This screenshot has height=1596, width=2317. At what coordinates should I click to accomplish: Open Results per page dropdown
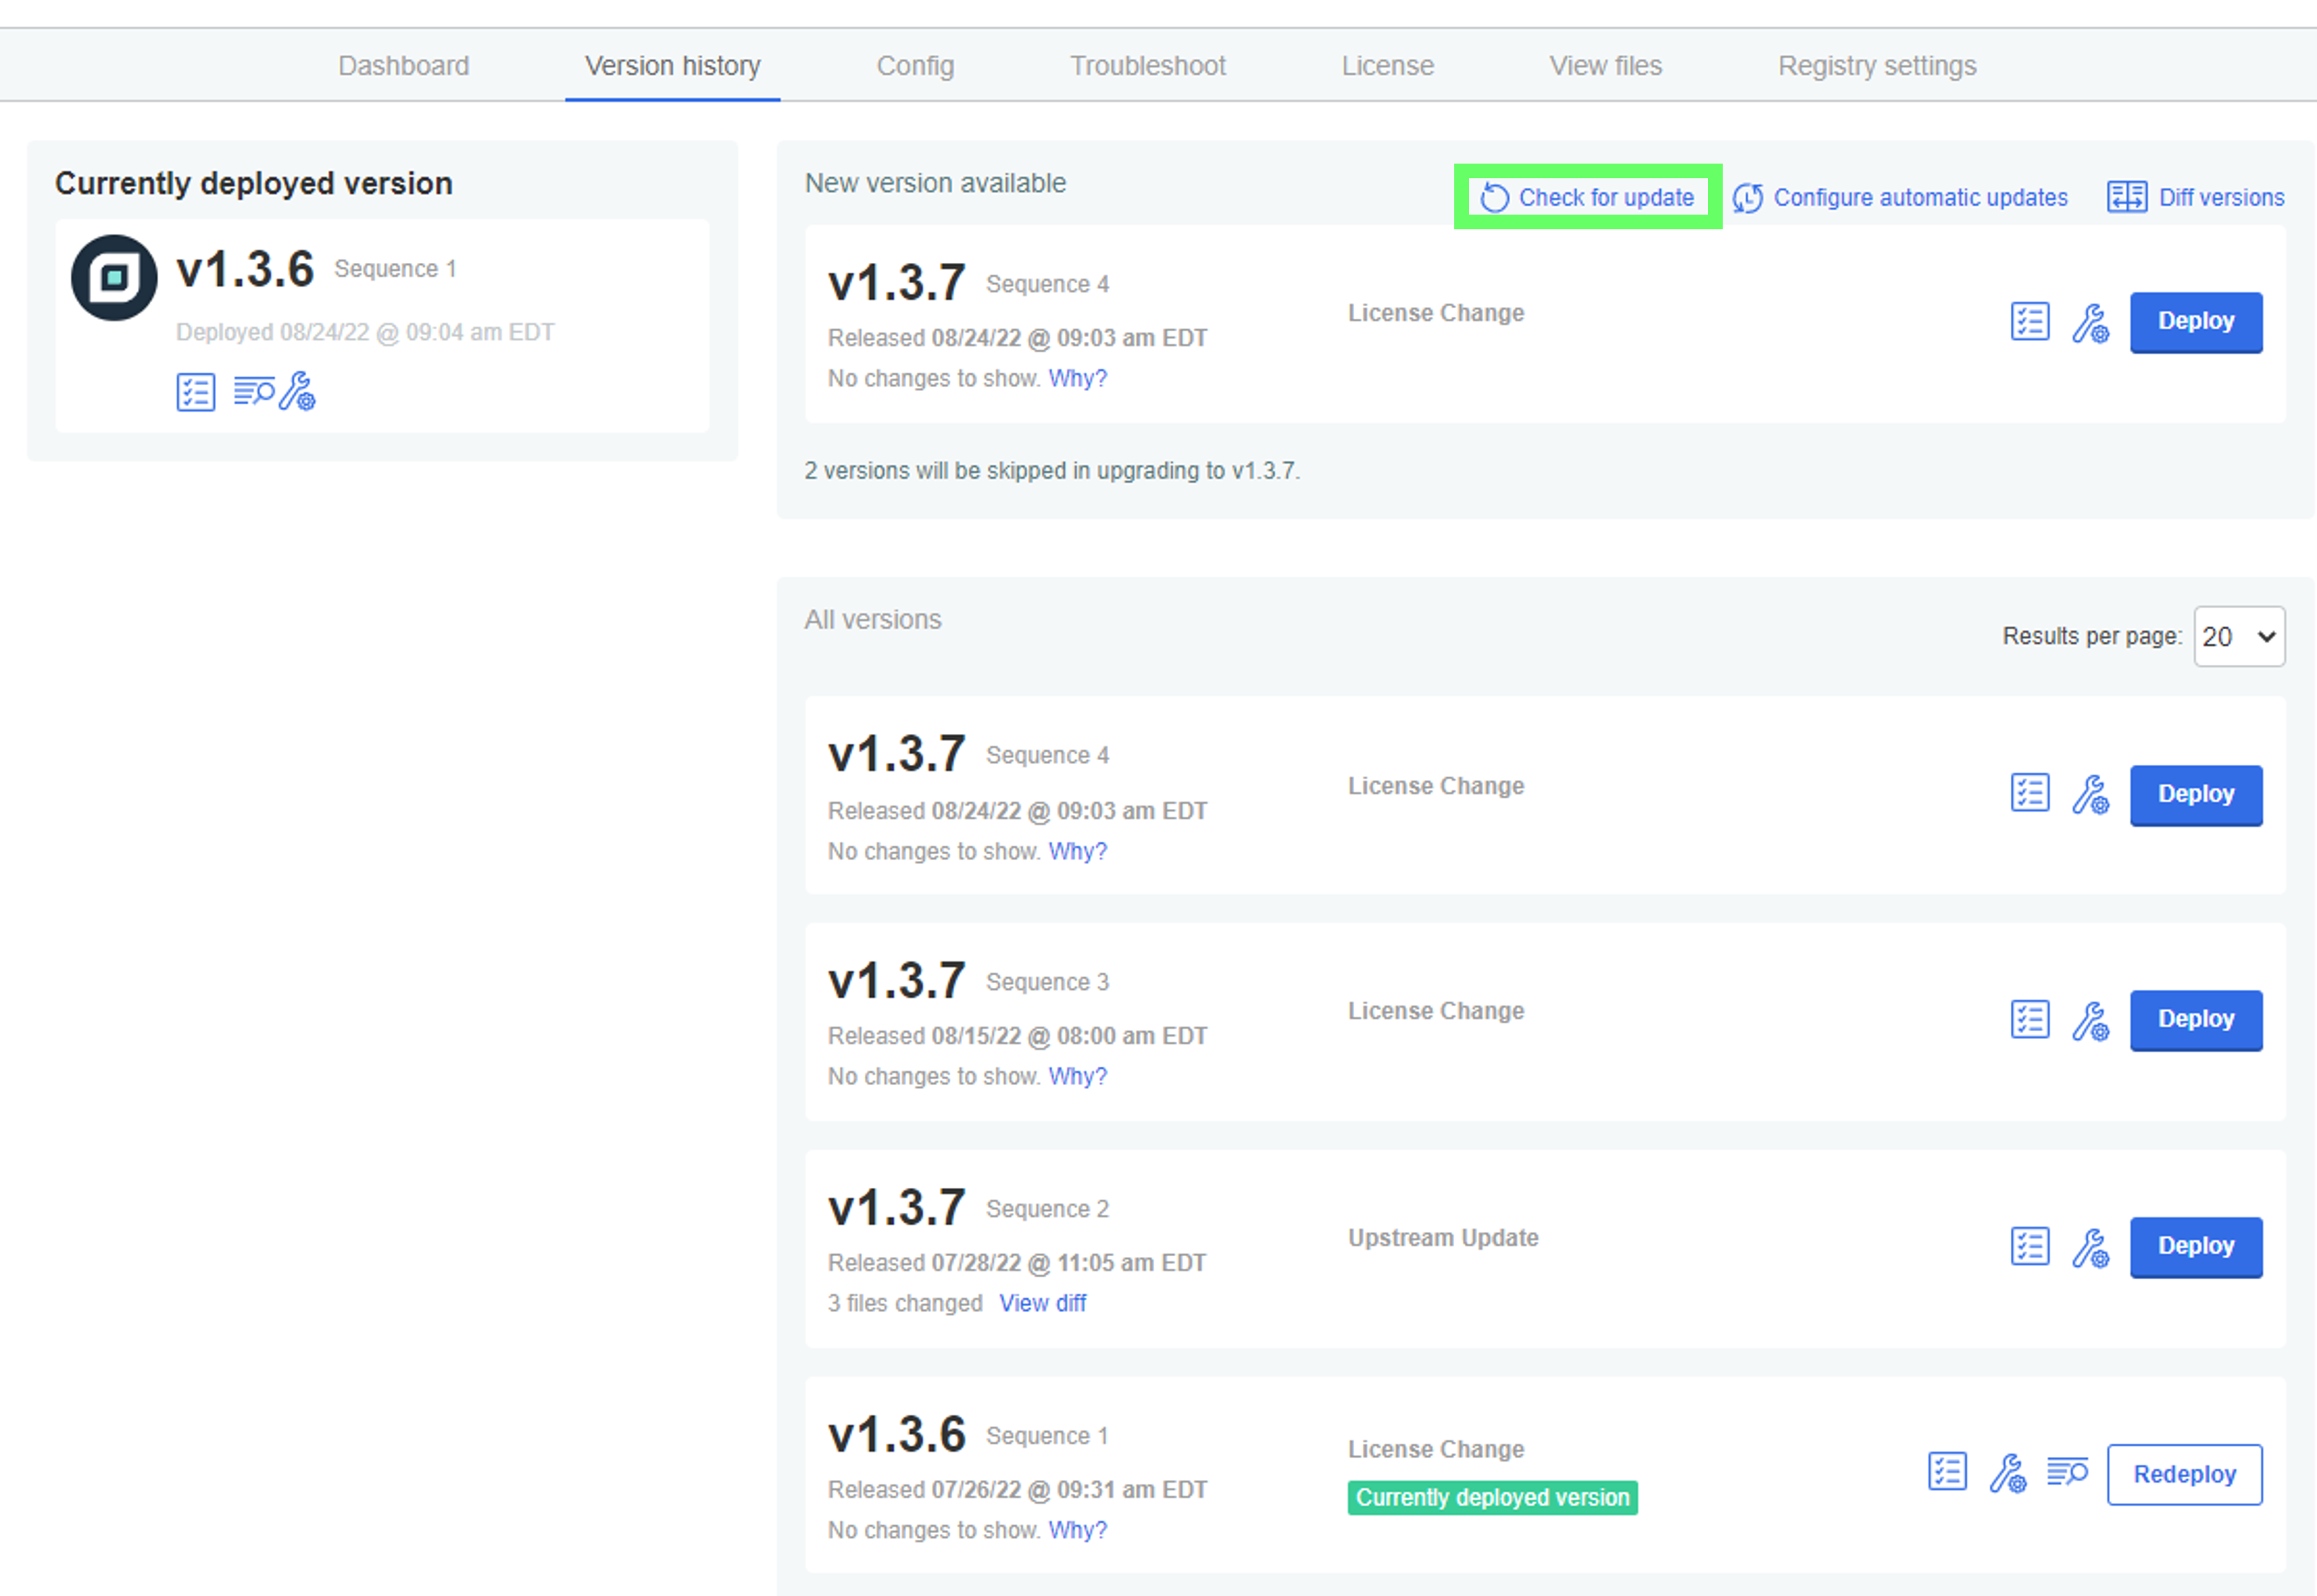coord(2238,637)
